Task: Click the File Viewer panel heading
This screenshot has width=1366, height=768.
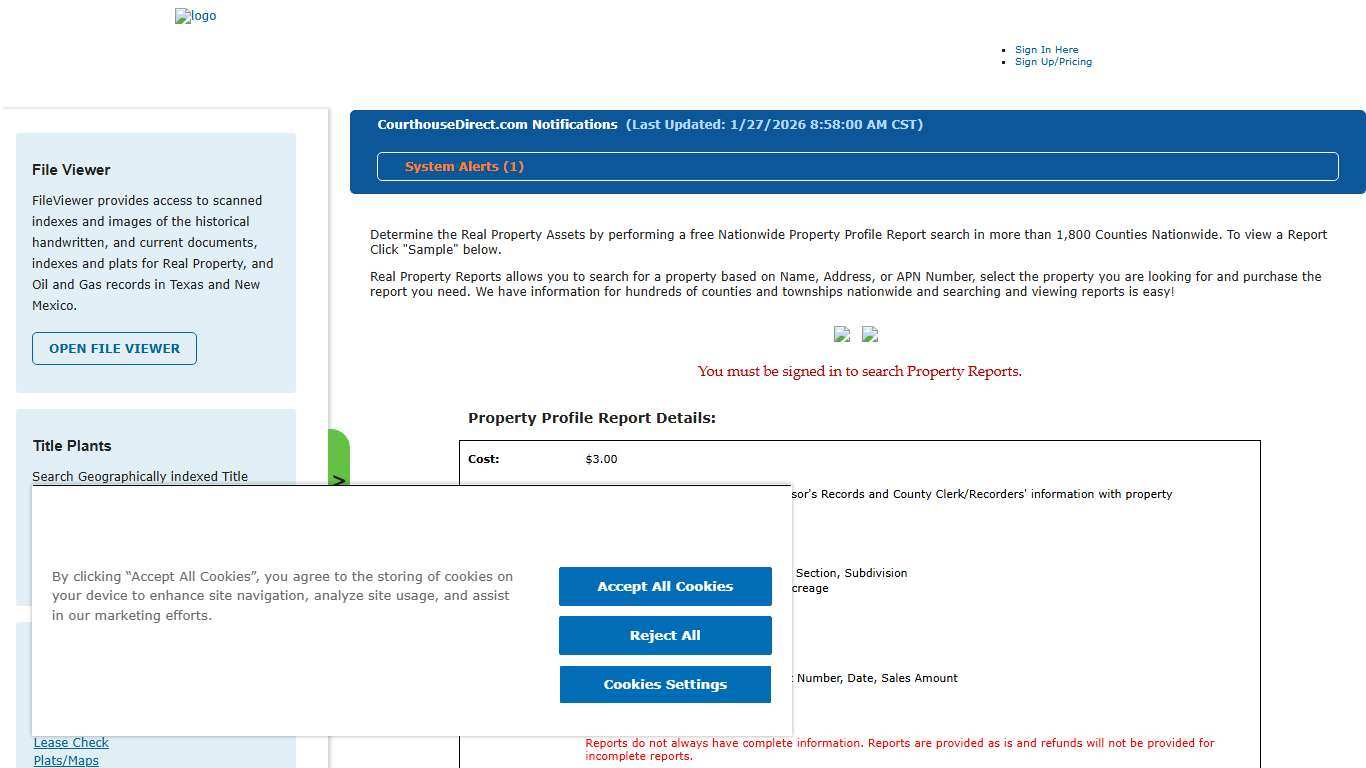Action: pos(70,169)
